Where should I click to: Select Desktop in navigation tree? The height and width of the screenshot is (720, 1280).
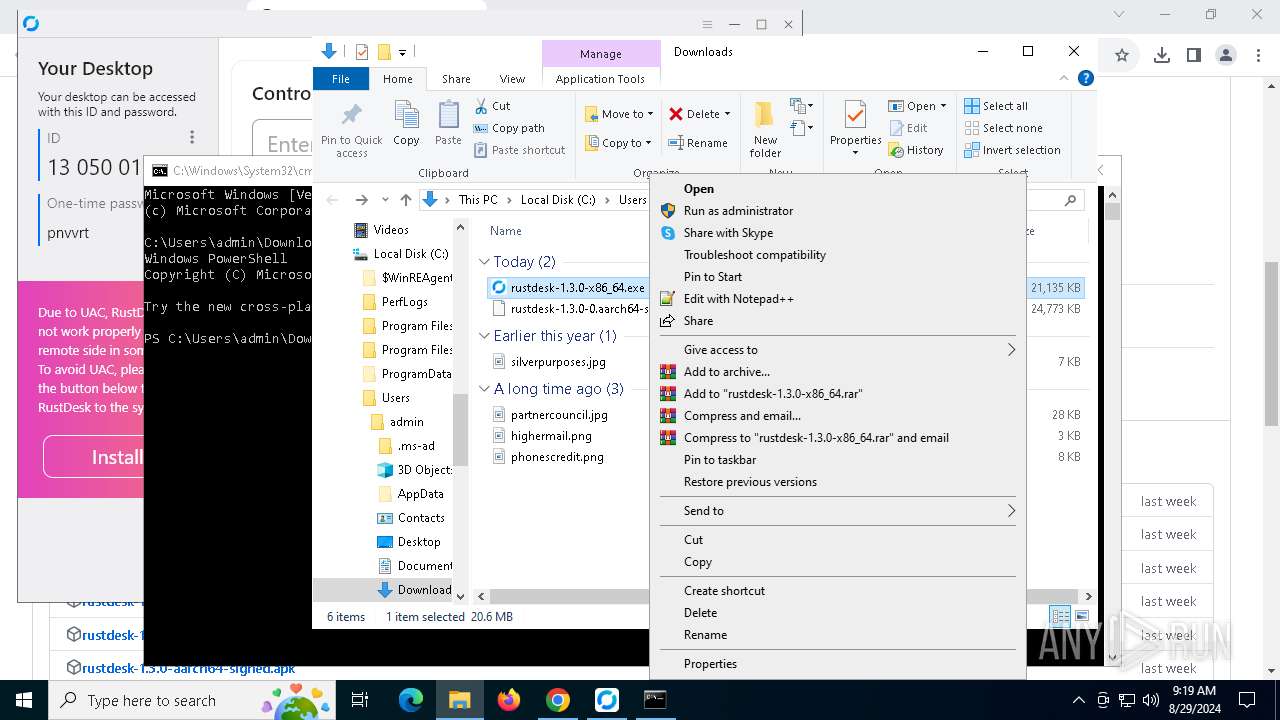tap(418, 542)
